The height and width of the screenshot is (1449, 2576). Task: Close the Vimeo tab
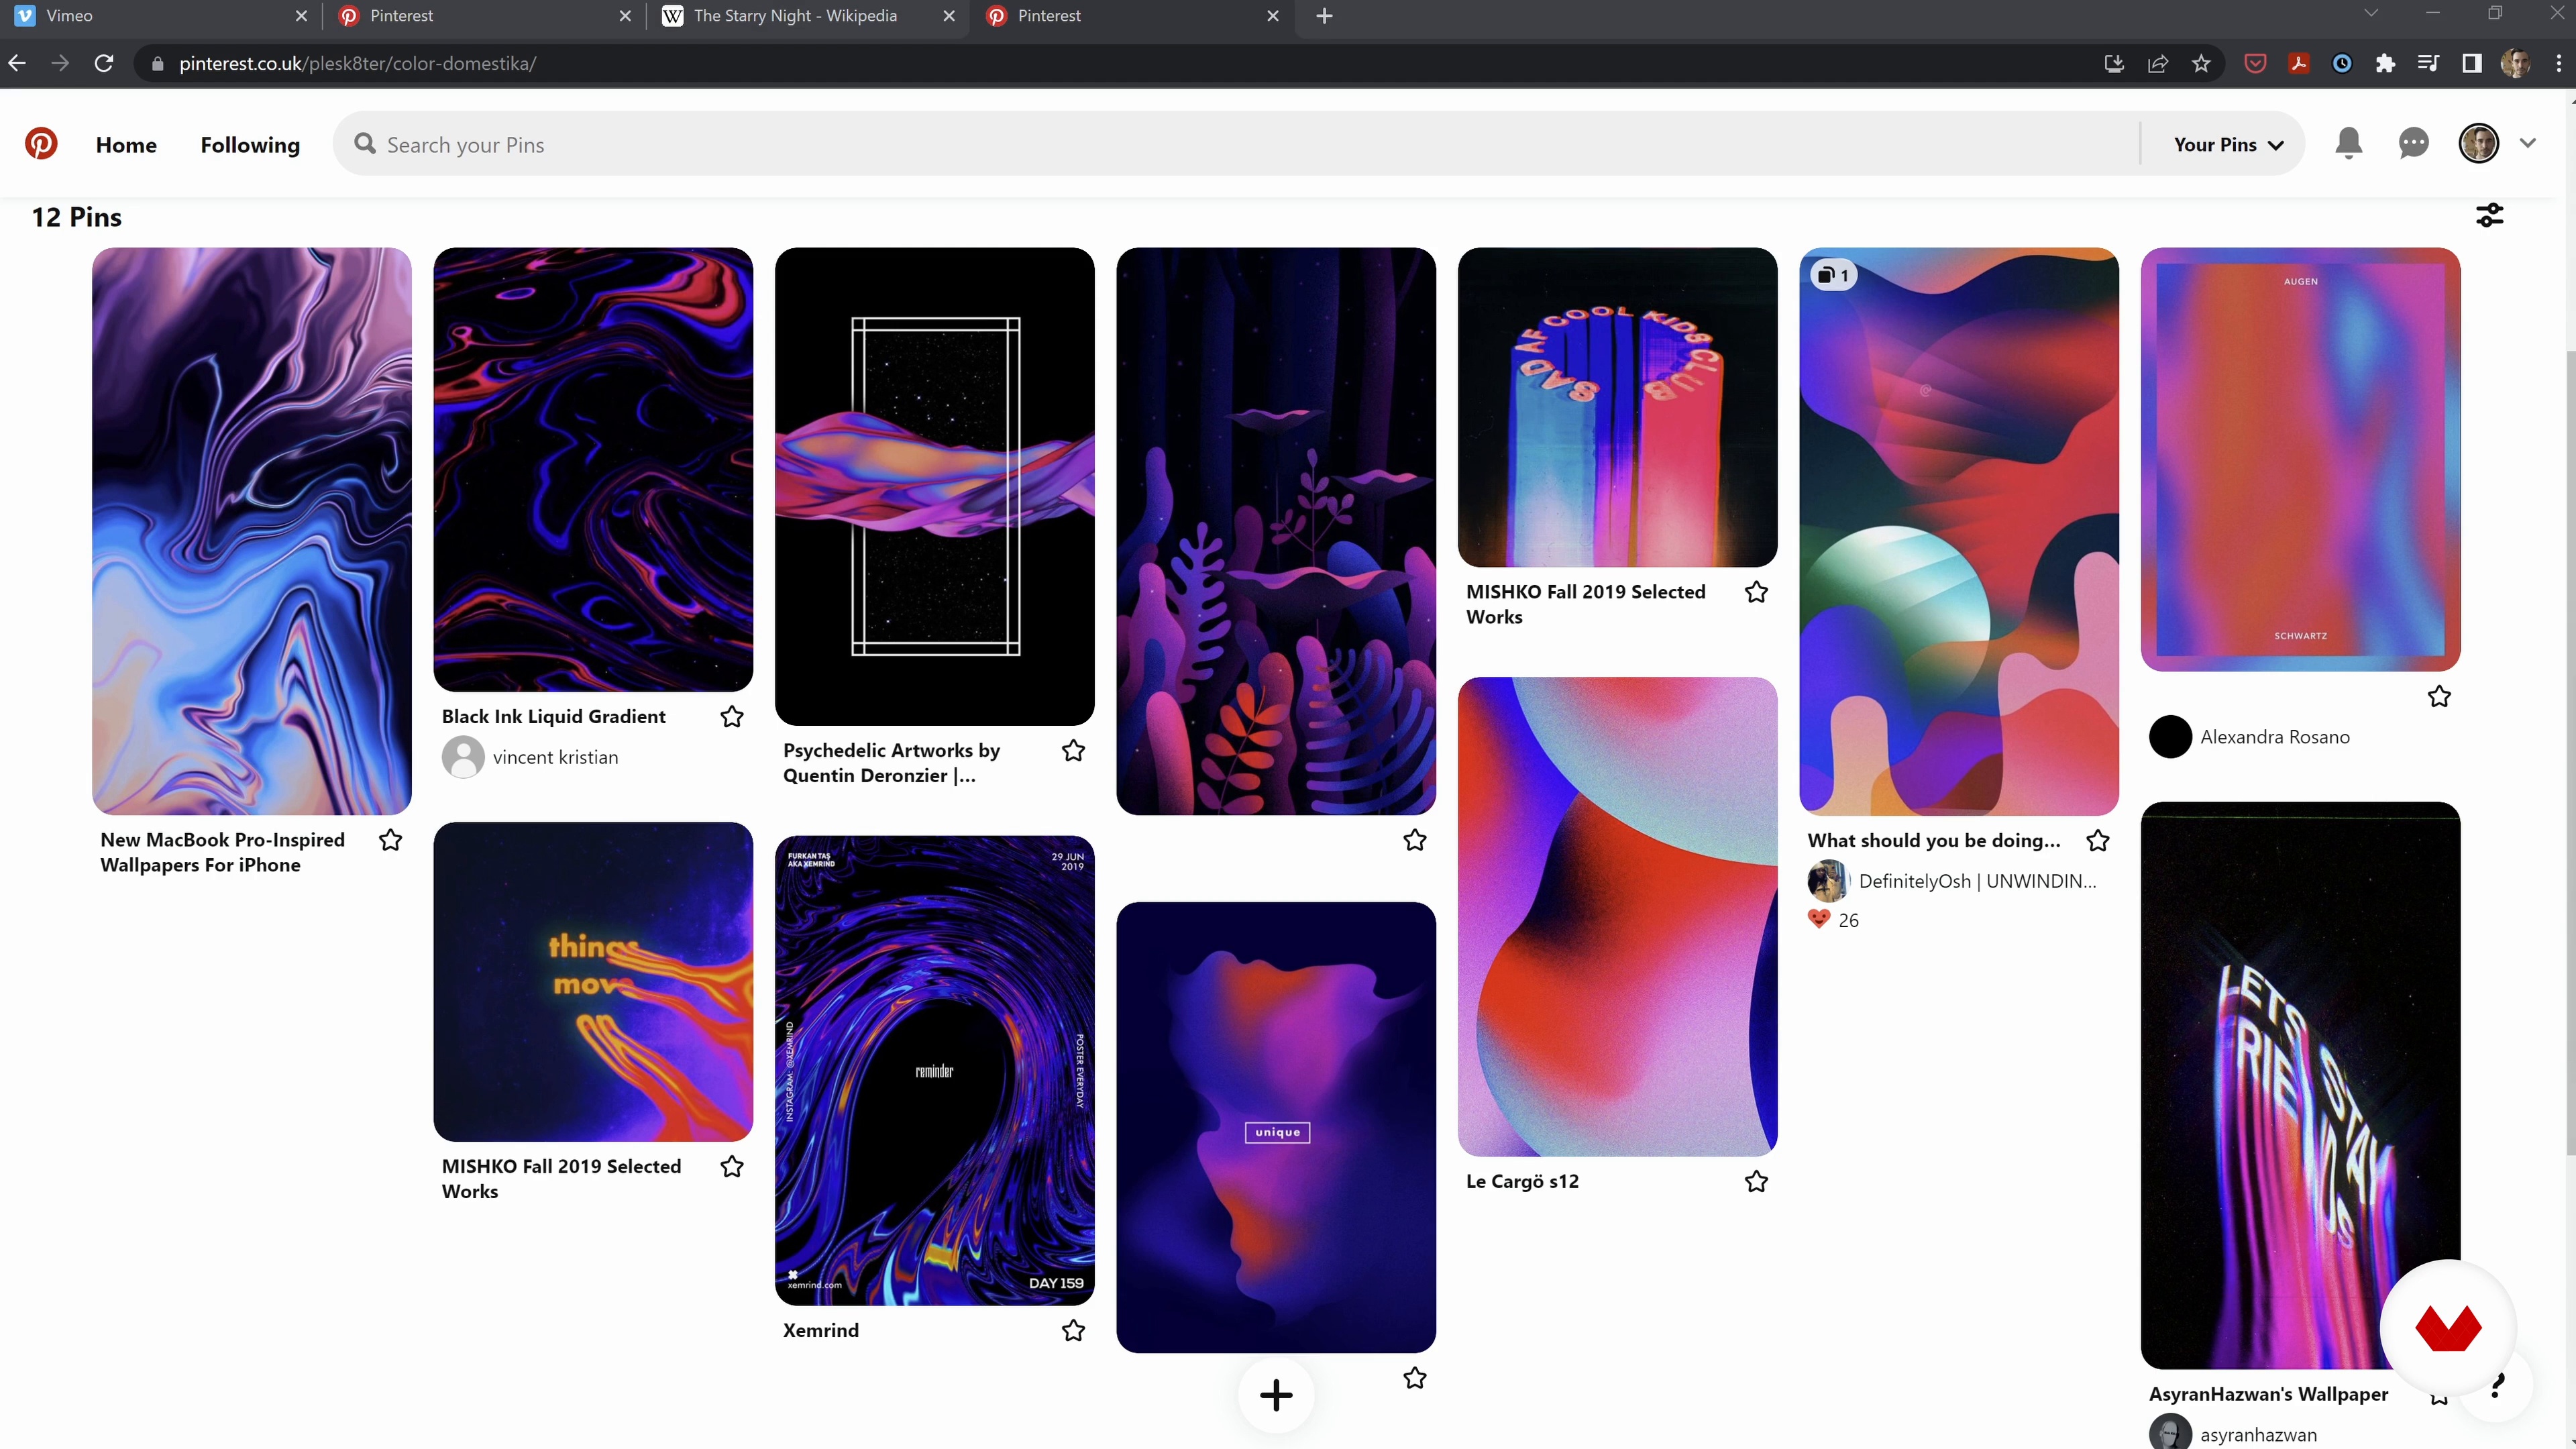(301, 16)
